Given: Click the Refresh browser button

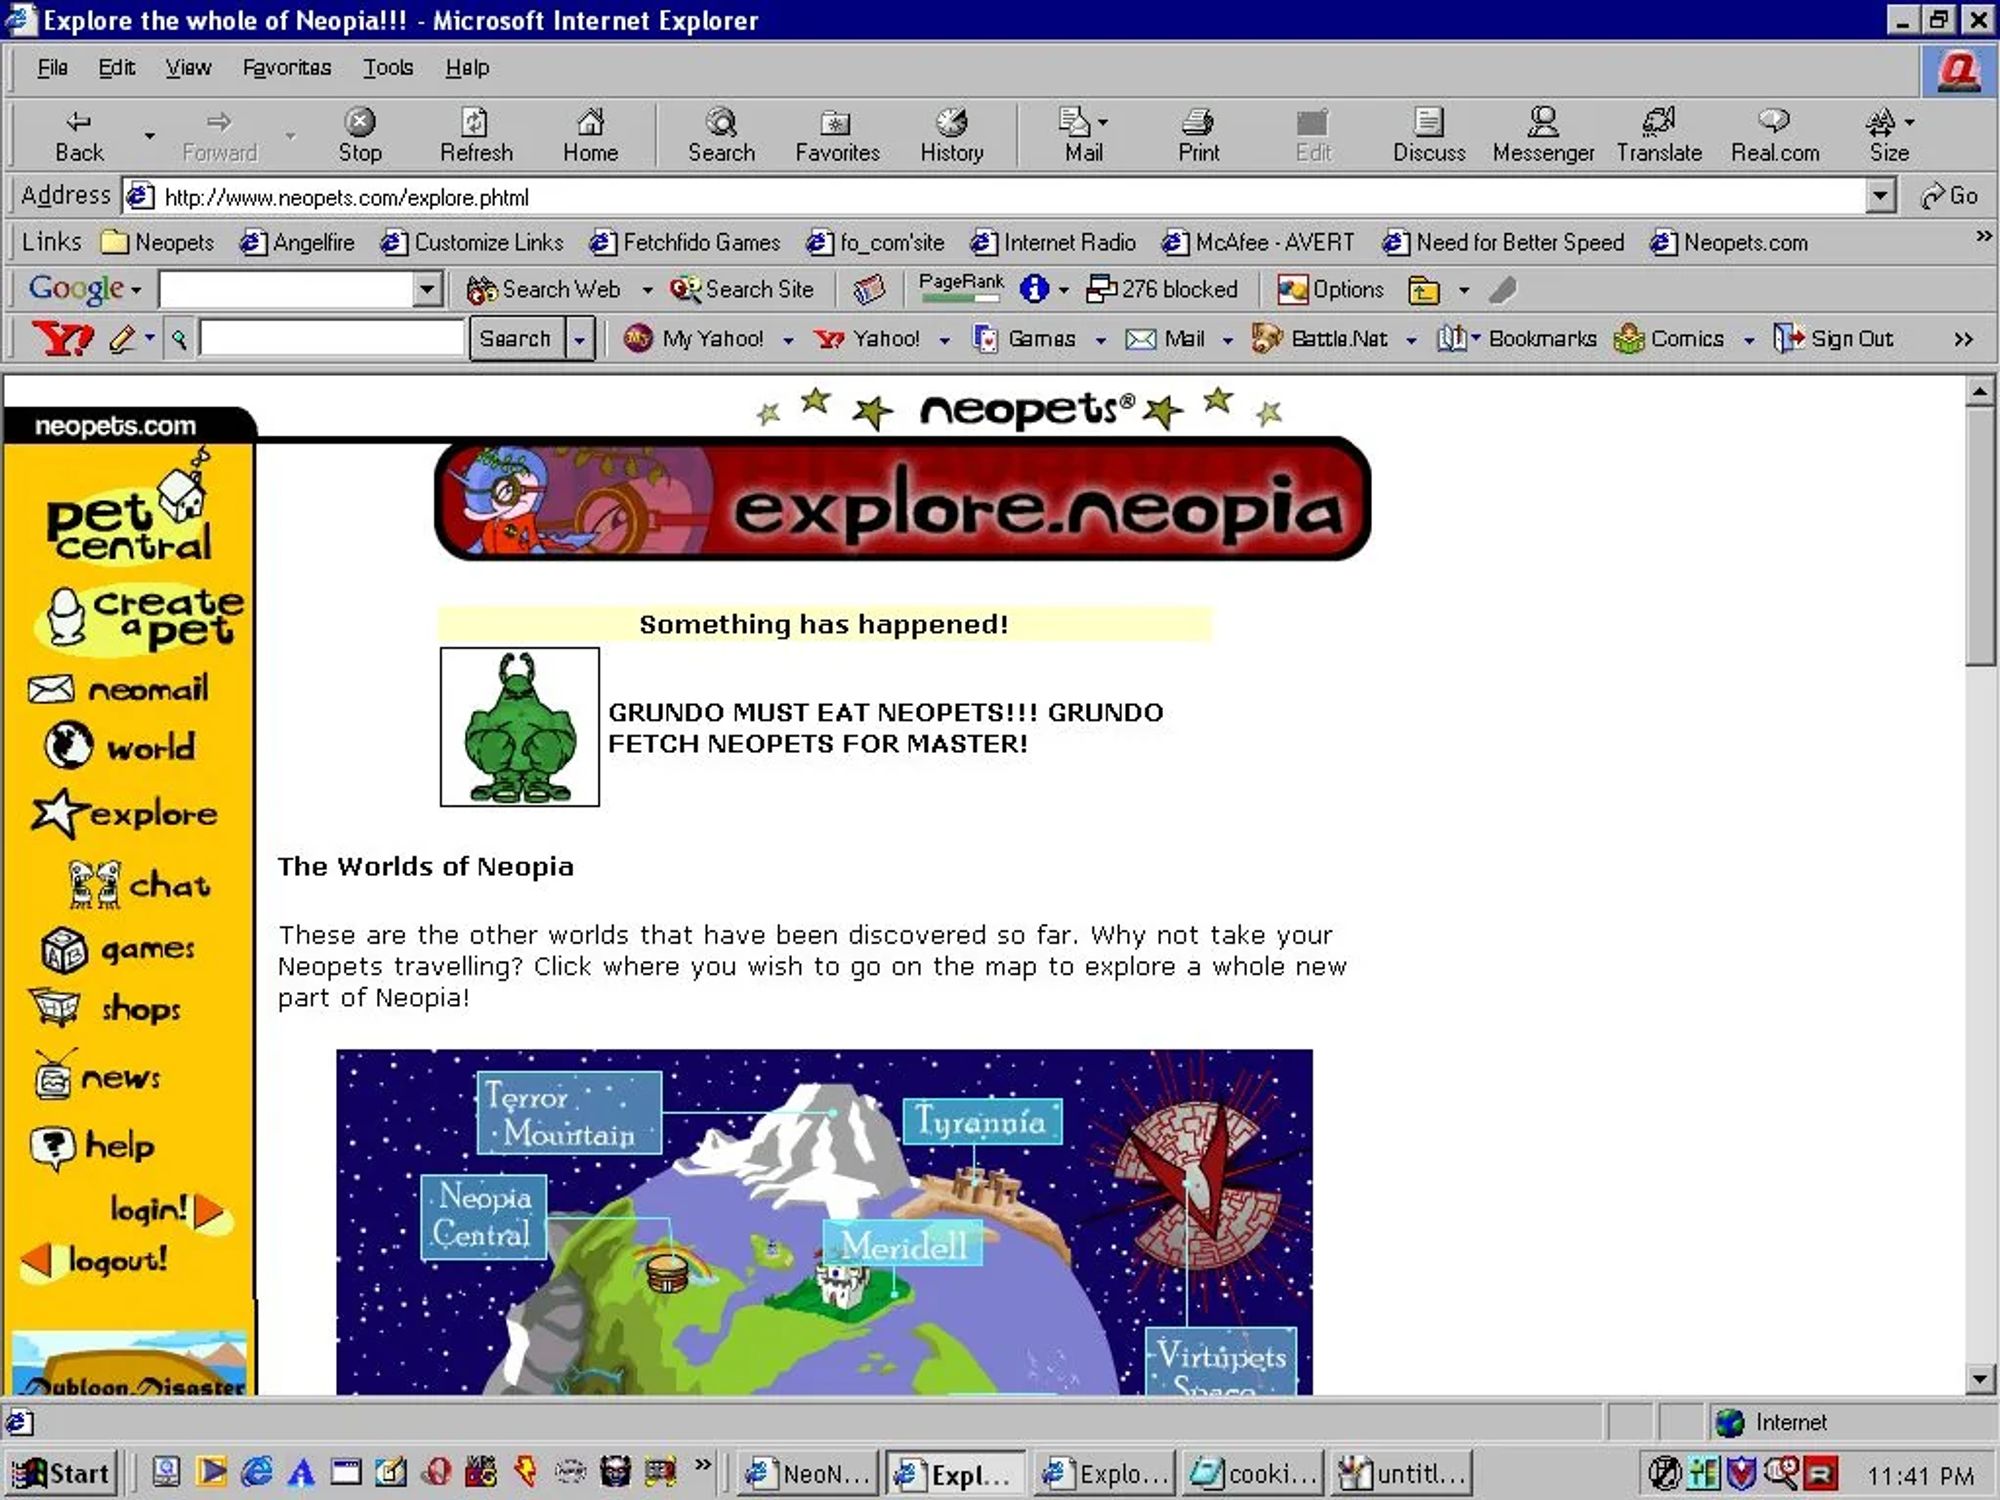Looking at the screenshot, I should coord(476,132).
